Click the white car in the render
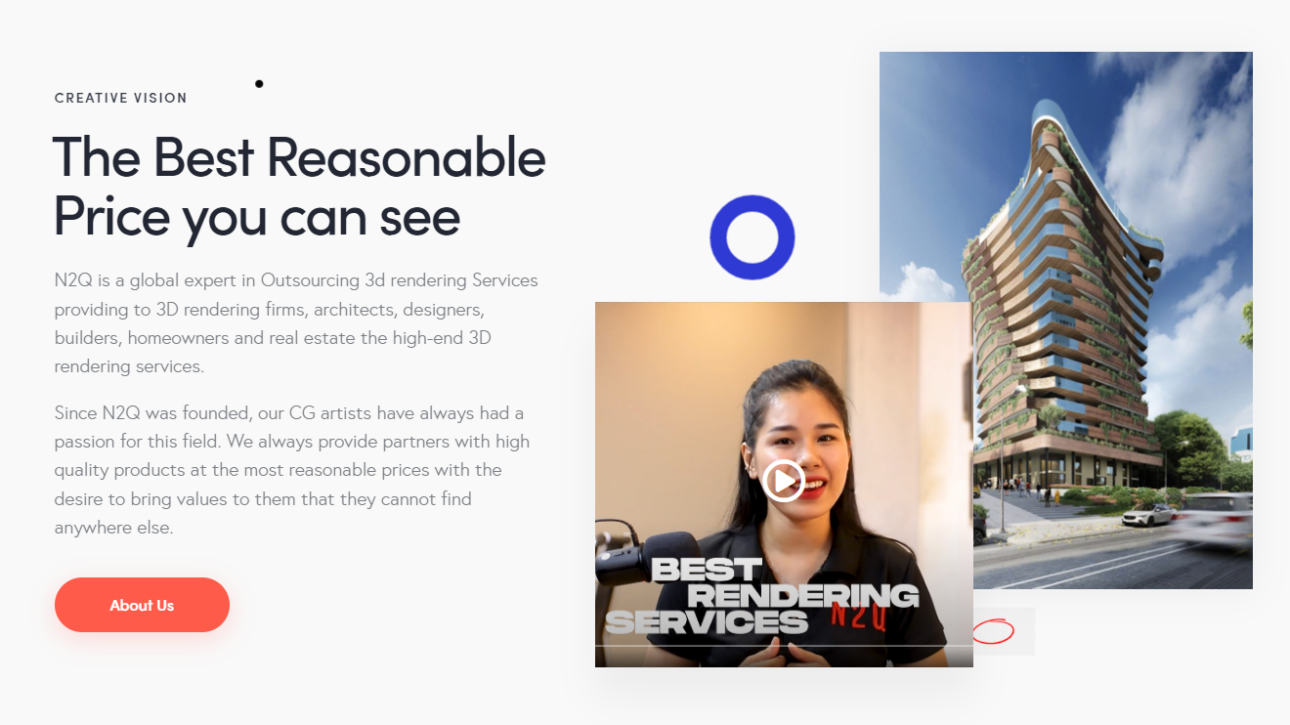1290x725 pixels. [x=1149, y=515]
